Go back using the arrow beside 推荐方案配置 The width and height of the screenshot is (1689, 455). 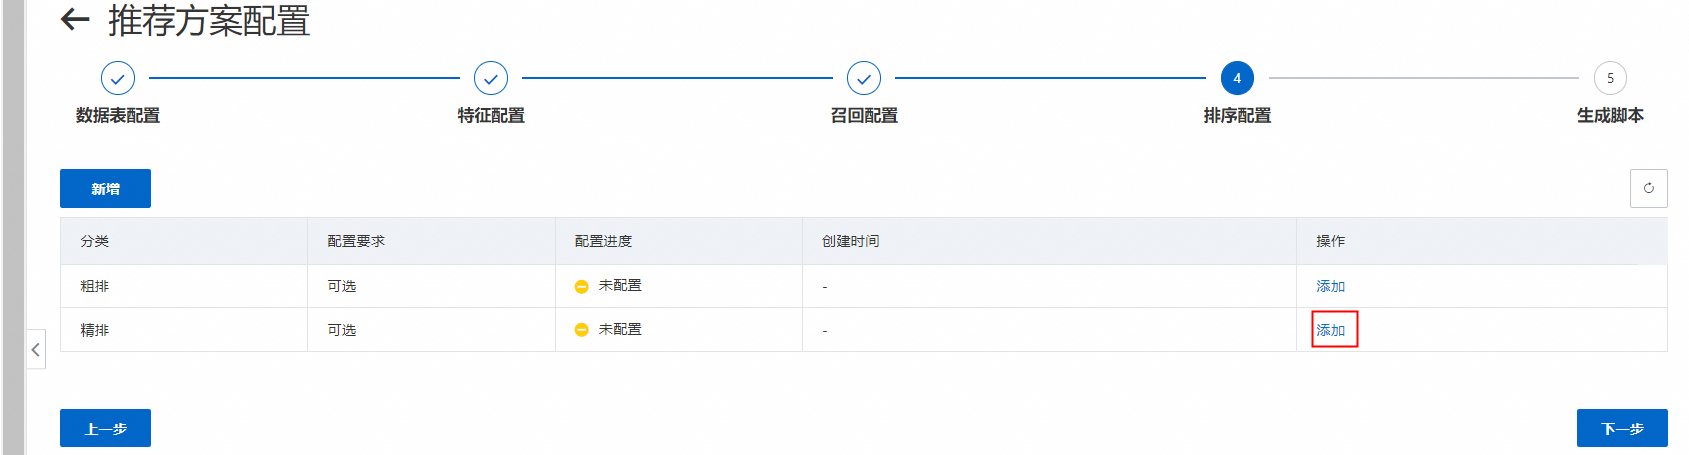coord(75,19)
